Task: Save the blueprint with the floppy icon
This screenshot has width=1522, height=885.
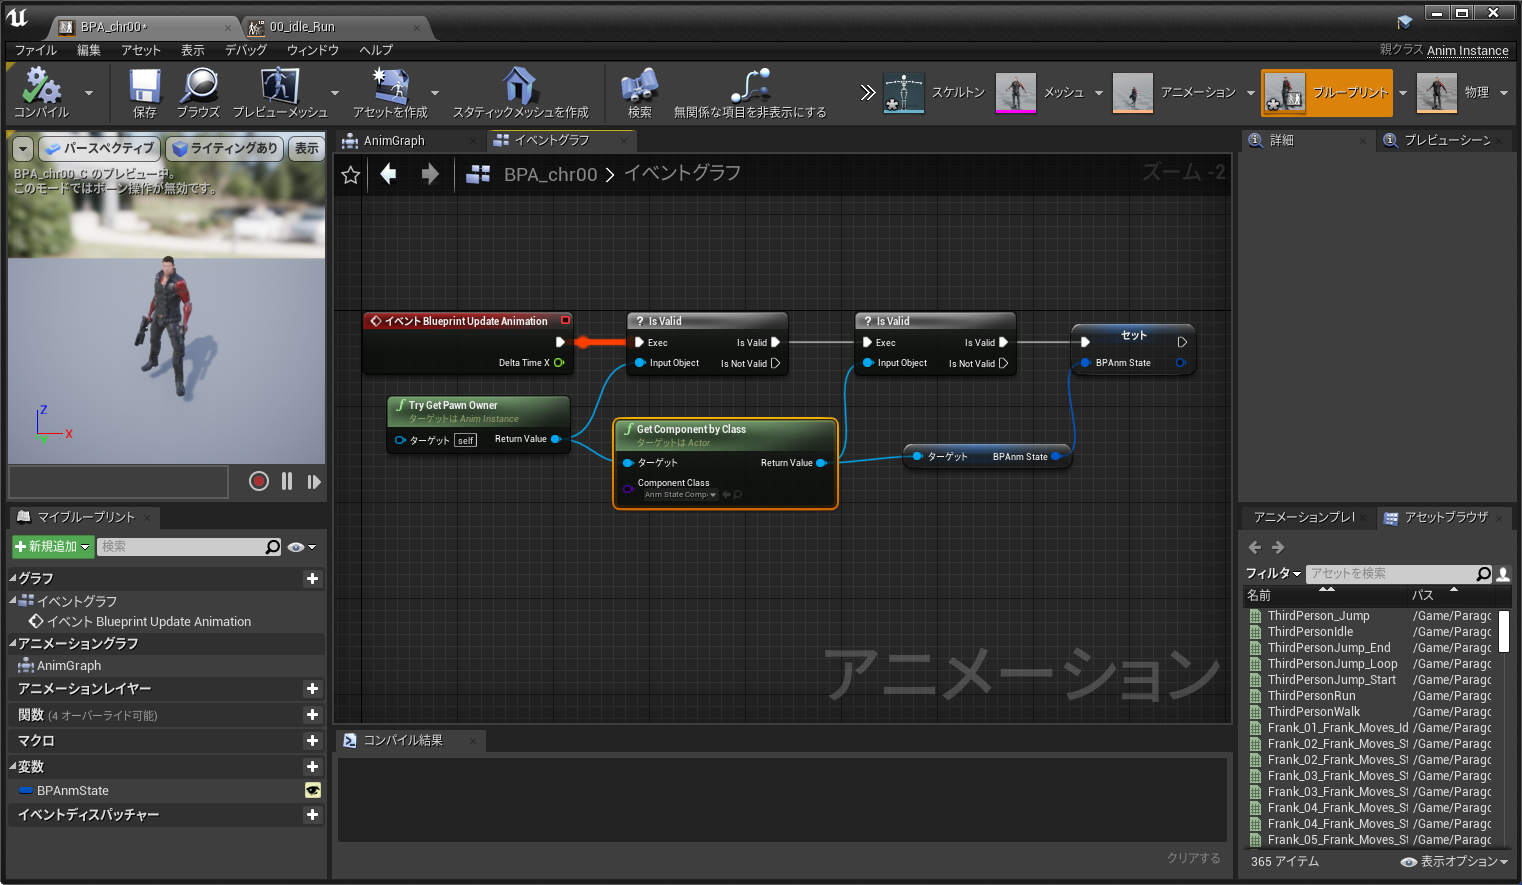Action: pyautogui.click(x=145, y=86)
